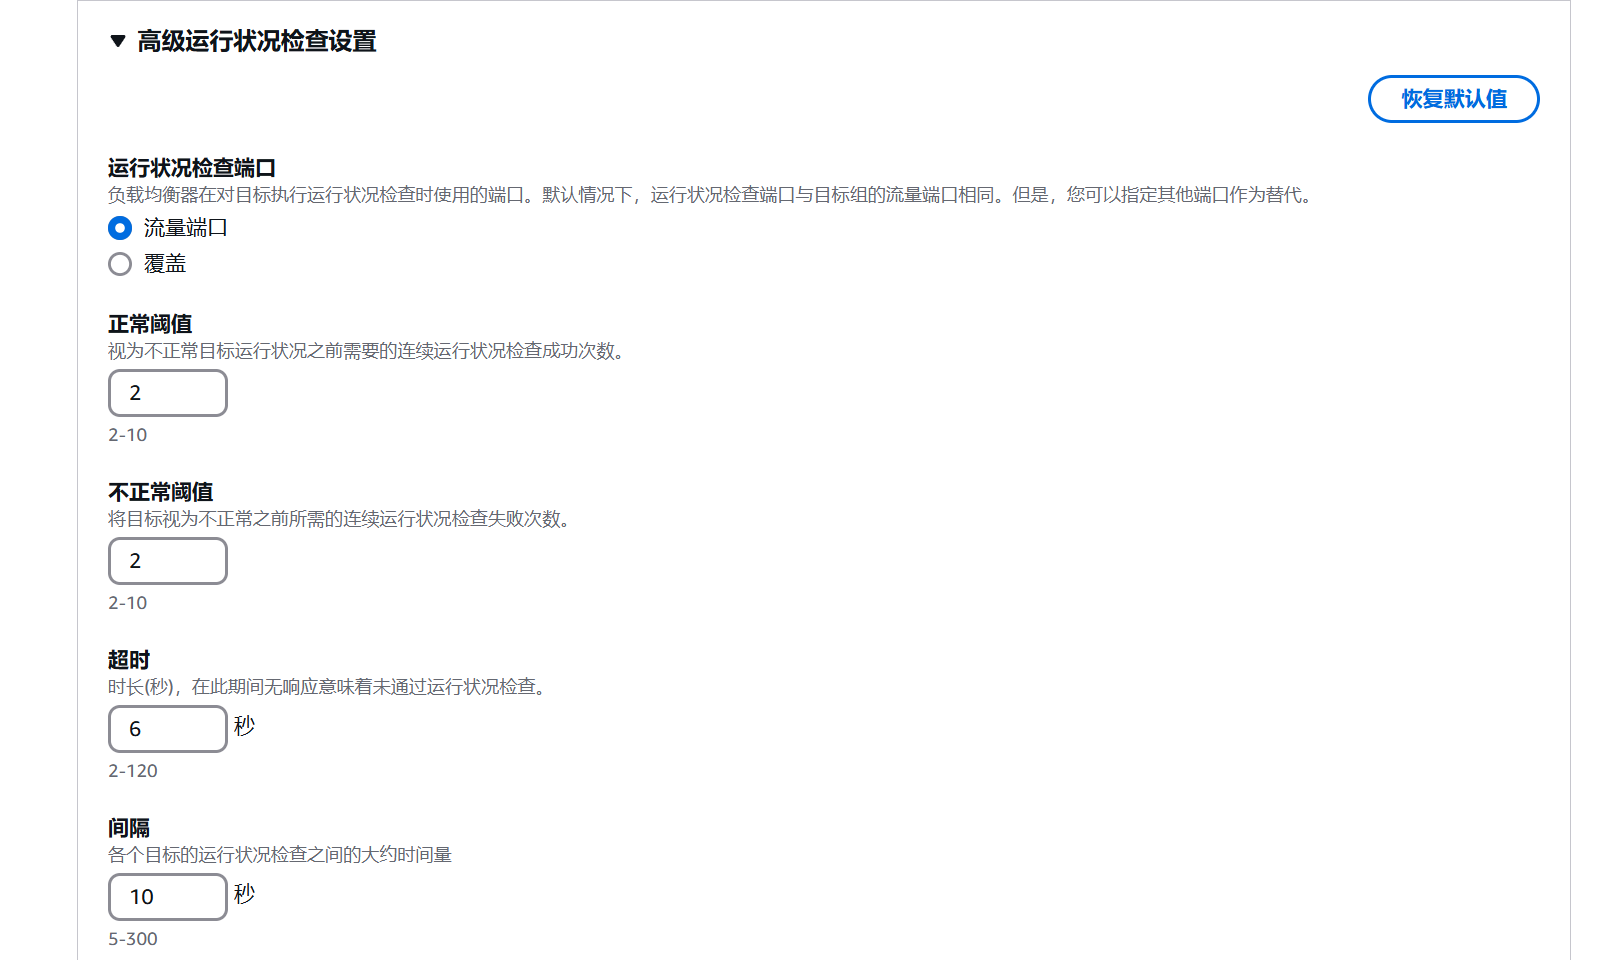Click the 恢复默认值 button

coord(1453,99)
